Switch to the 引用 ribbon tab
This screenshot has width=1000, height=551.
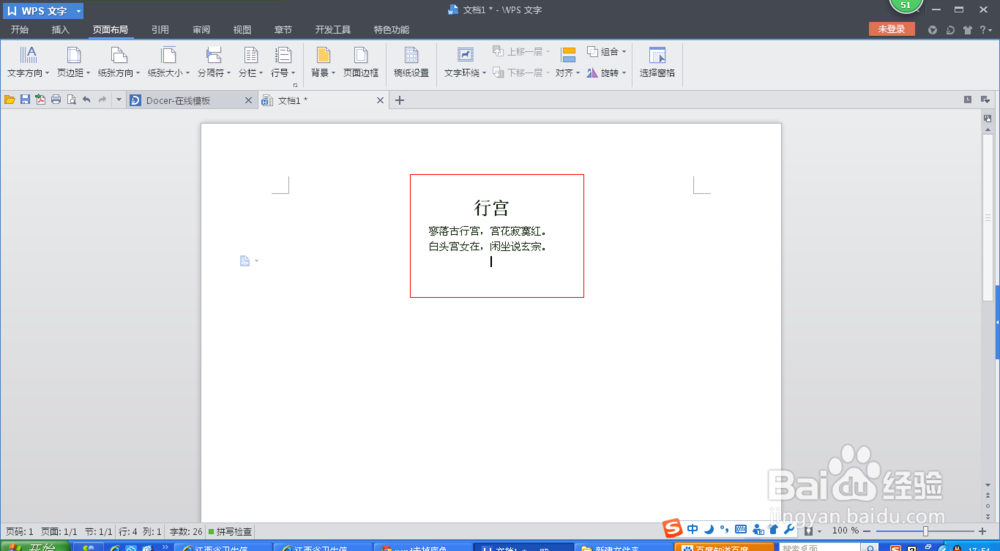tap(160, 29)
